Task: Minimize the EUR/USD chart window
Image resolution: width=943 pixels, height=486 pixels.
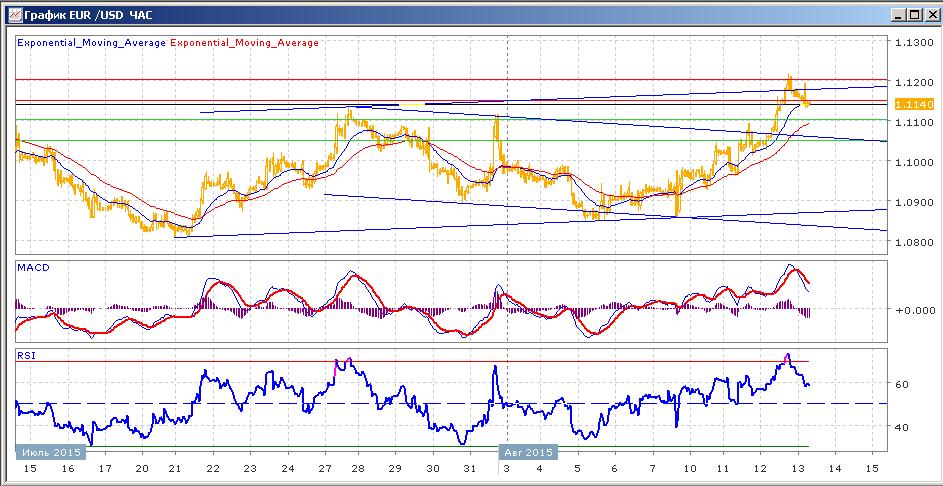Action: pos(898,14)
